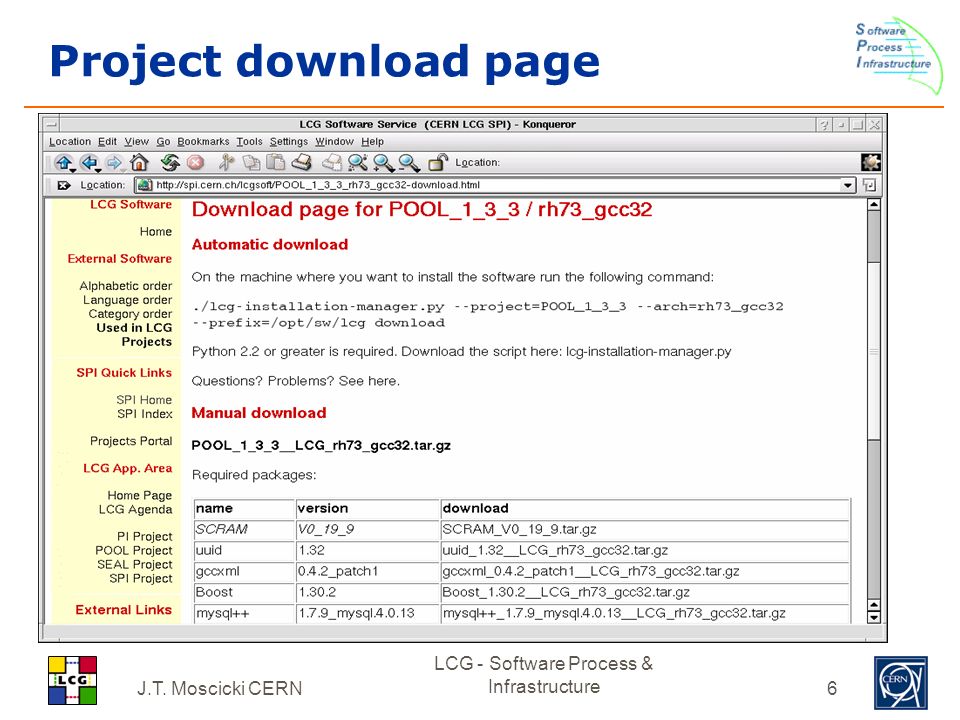960x720 pixels.
Task: Click the Home house icon in toolbar
Action: point(140,162)
